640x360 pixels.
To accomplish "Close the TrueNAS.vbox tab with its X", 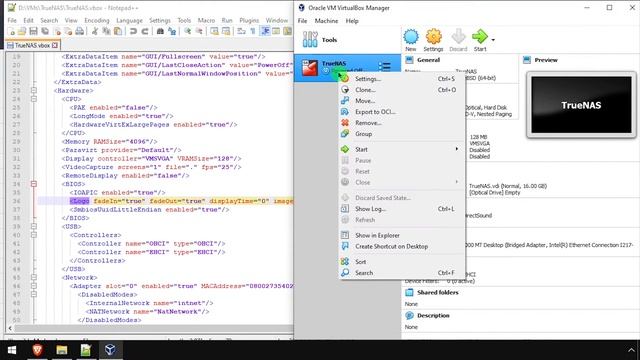I will [55, 45].
